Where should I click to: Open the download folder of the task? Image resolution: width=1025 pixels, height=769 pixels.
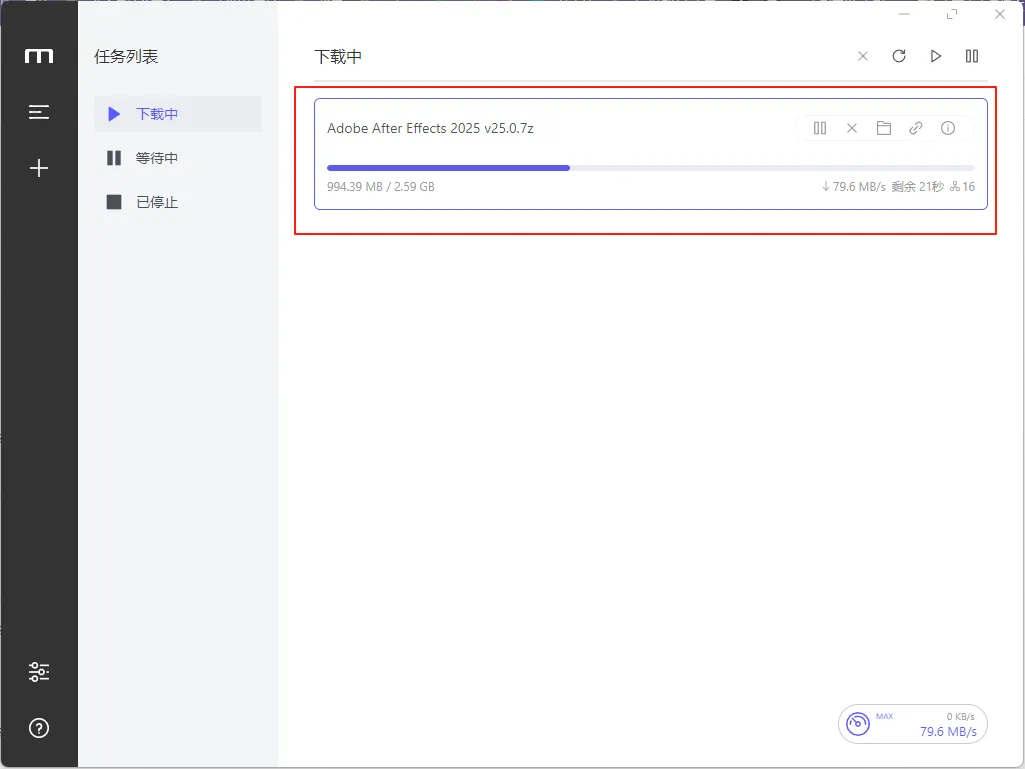[884, 128]
